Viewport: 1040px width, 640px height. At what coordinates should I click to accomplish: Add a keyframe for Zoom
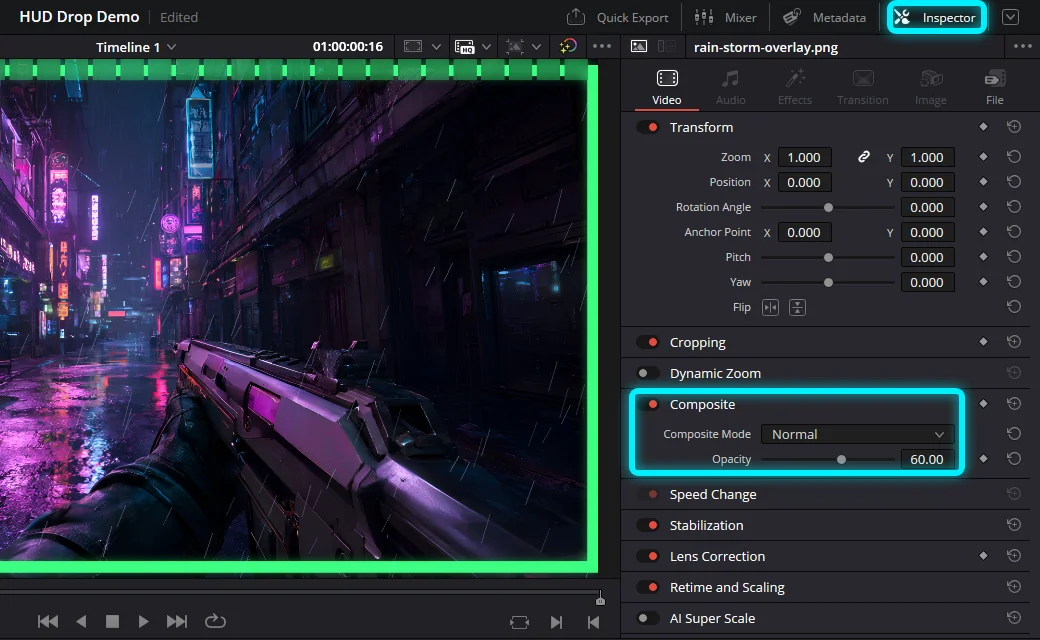(x=984, y=157)
